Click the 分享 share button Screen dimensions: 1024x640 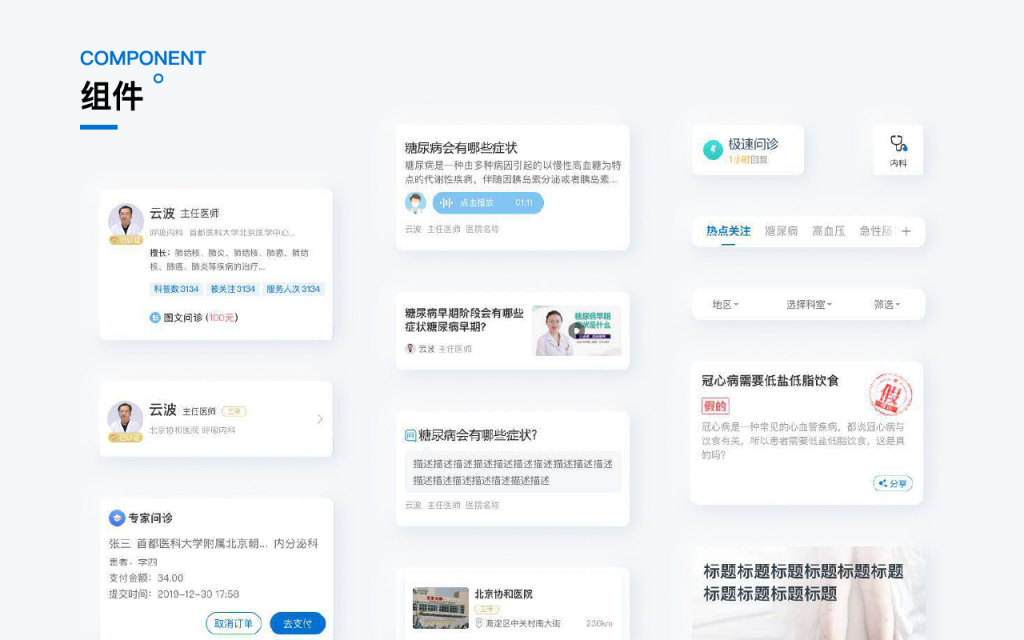tap(892, 483)
